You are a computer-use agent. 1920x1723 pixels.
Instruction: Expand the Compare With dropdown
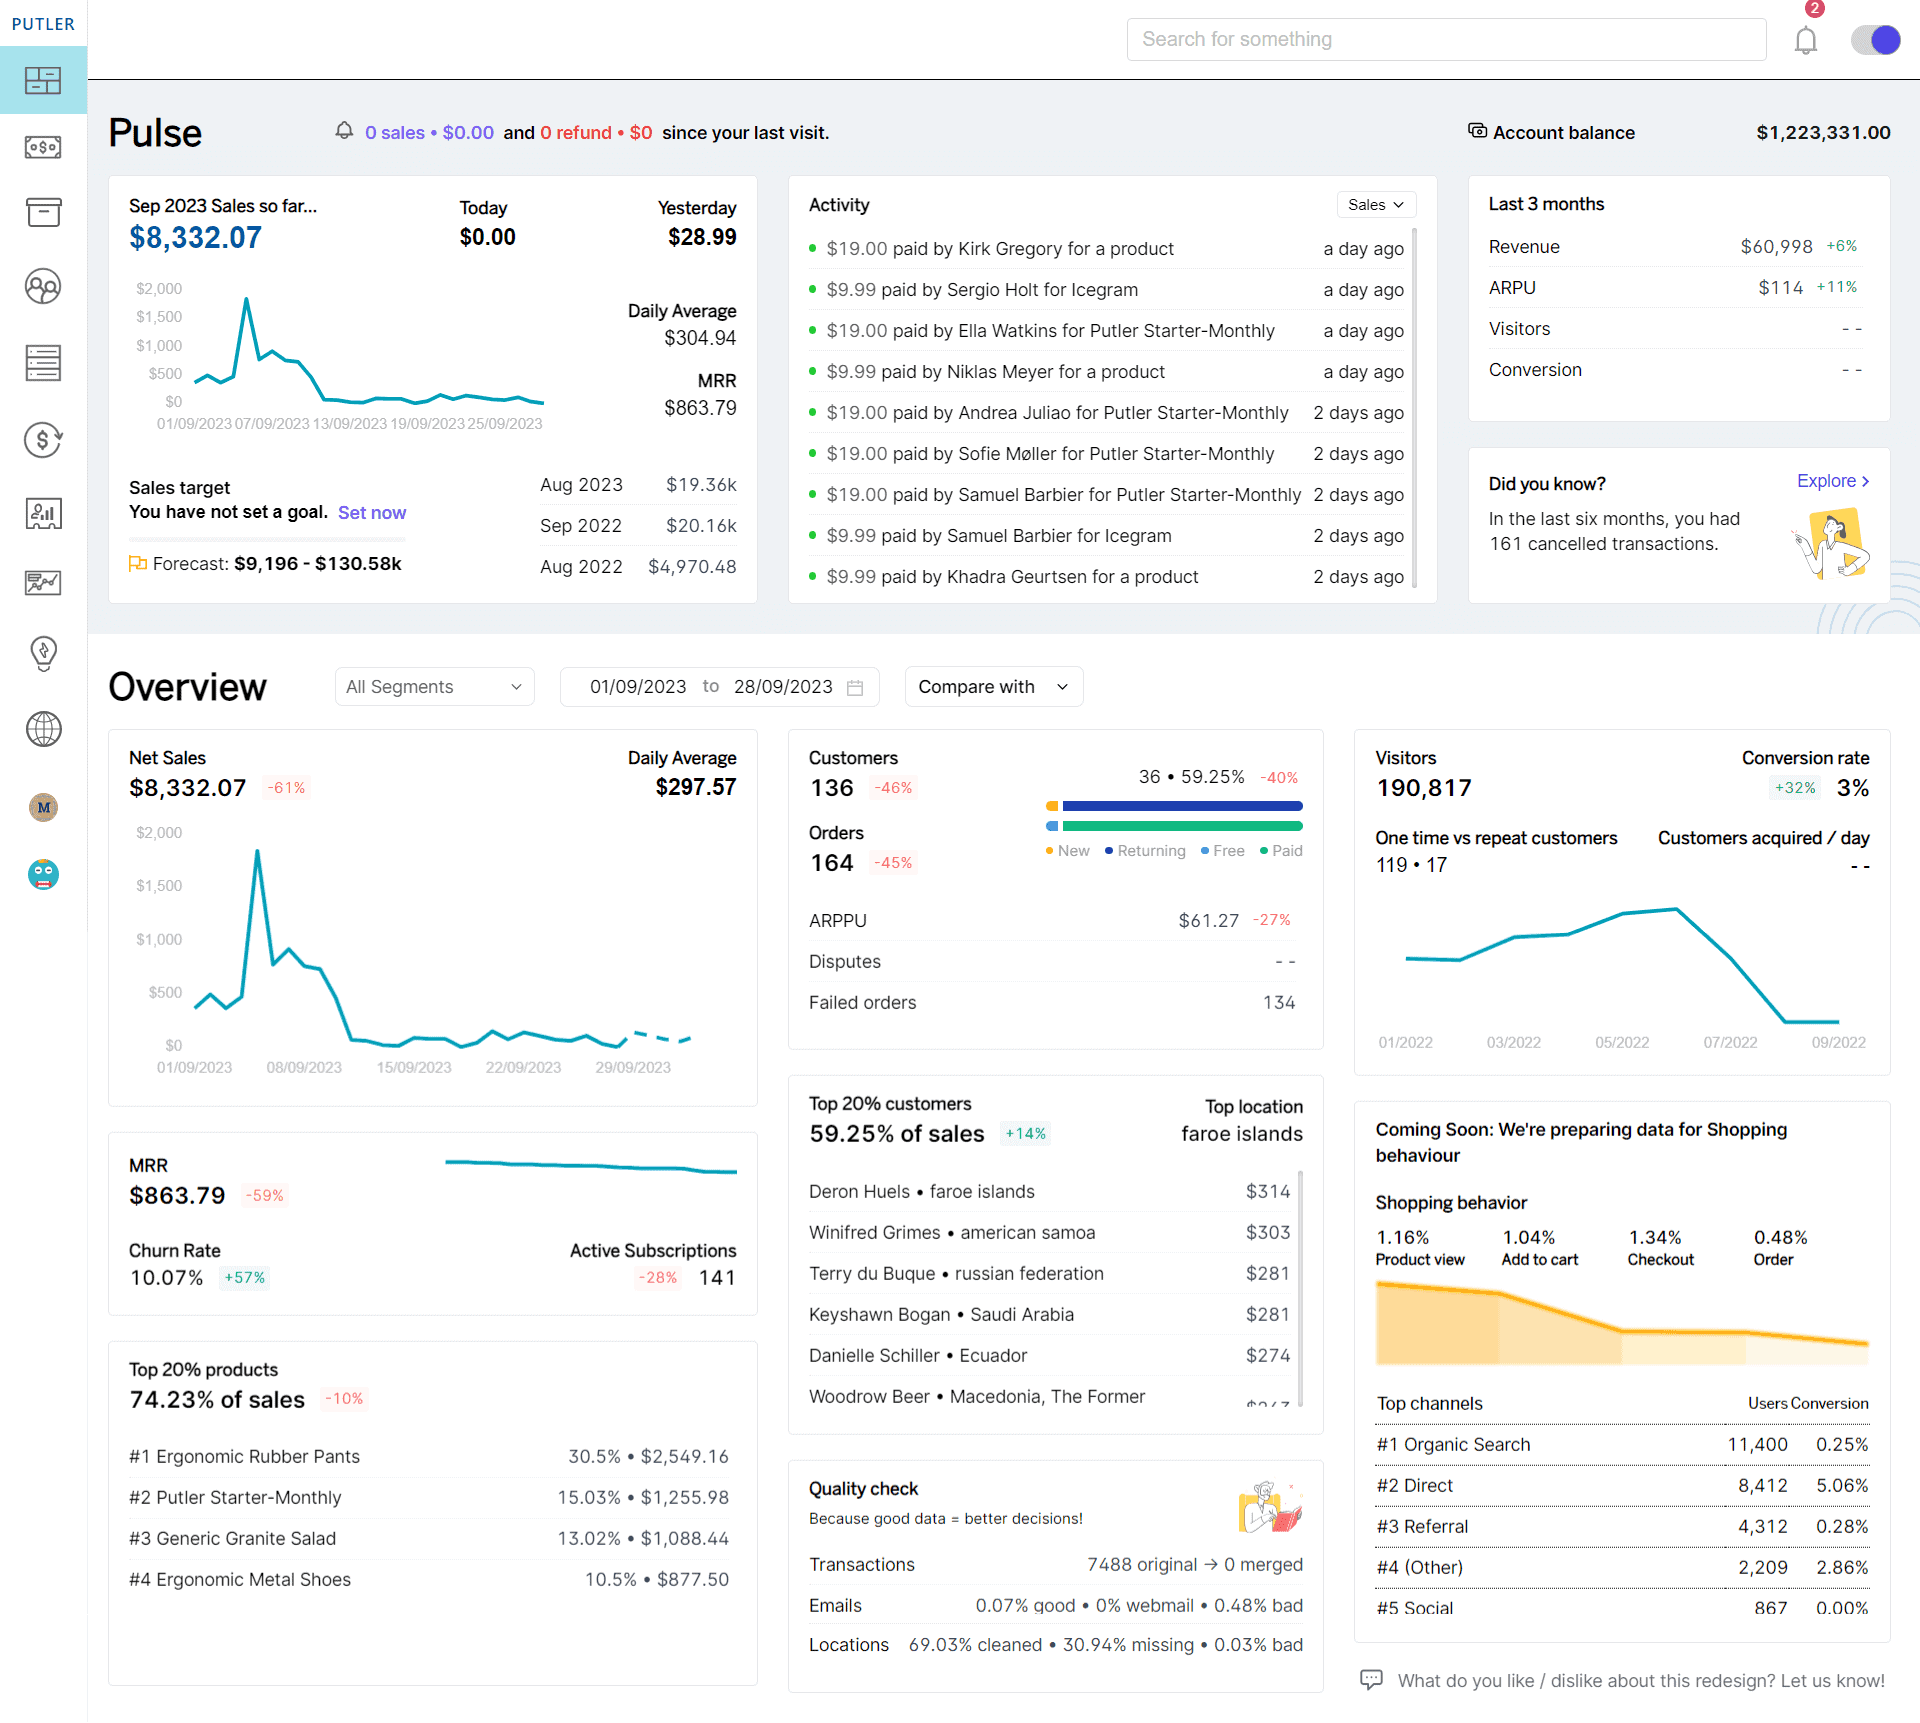pyautogui.click(x=992, y=685)
